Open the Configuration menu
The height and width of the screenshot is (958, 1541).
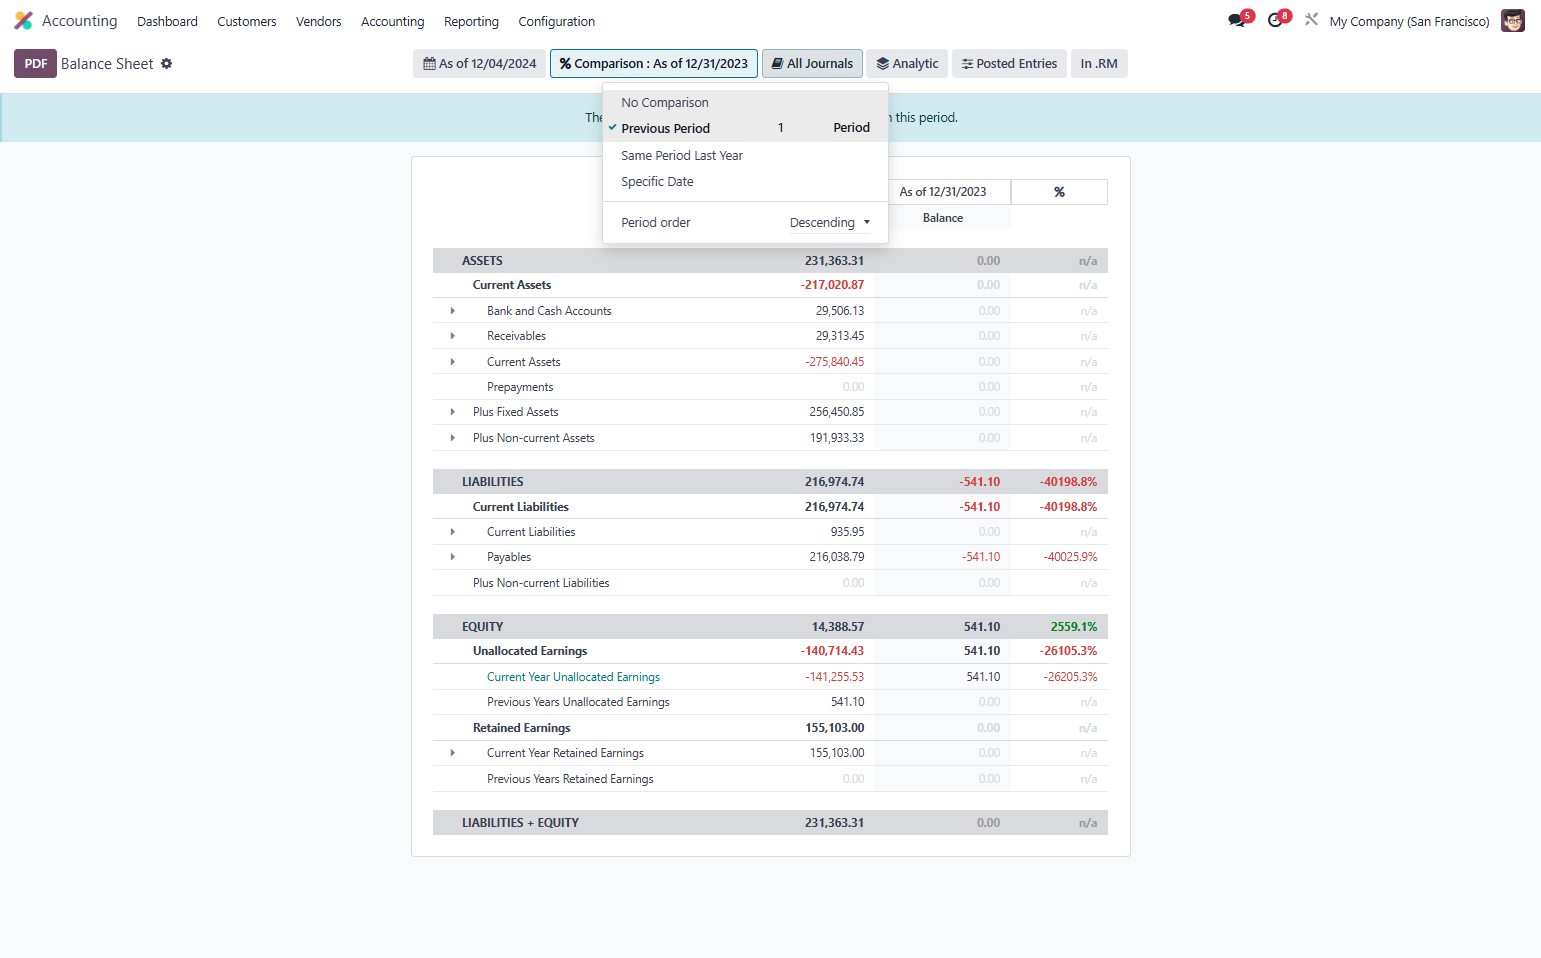pyautogui.click(x=557, y=21)
